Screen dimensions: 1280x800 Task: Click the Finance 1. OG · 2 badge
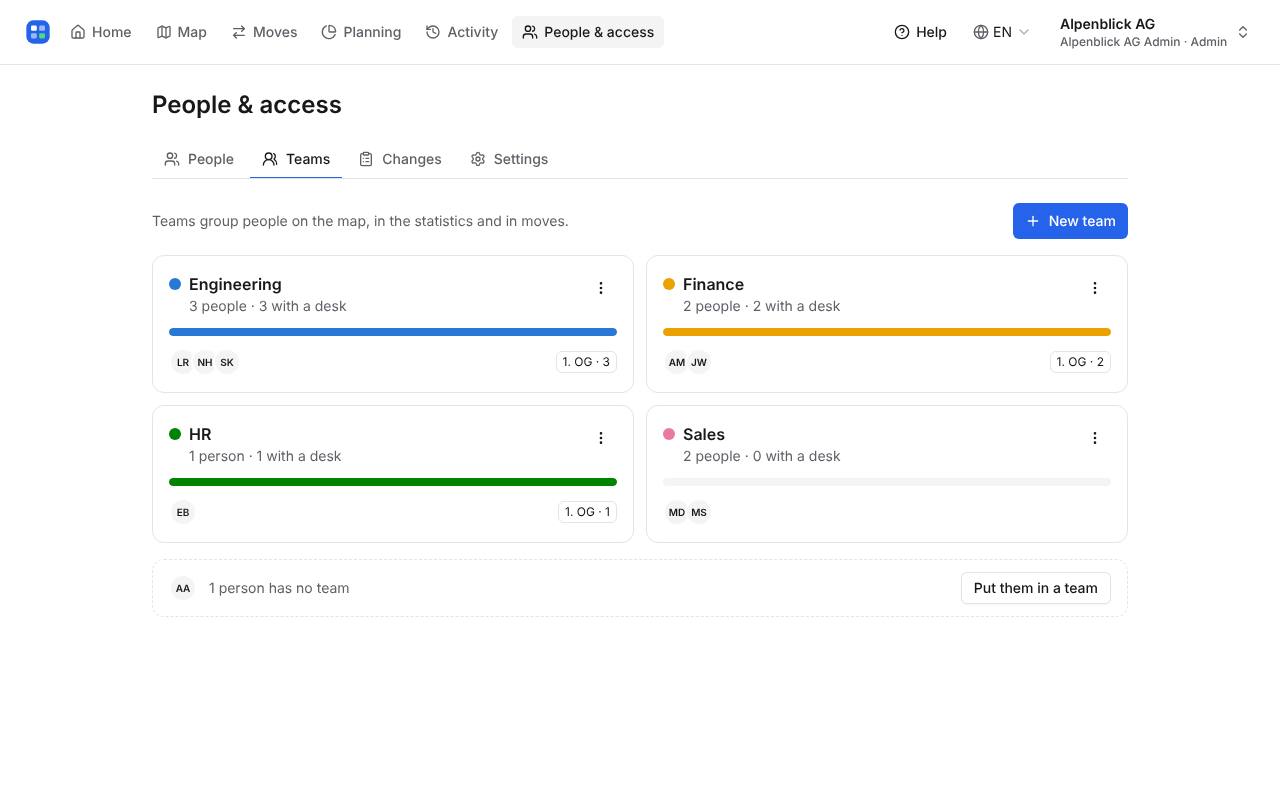point(1080,362)
